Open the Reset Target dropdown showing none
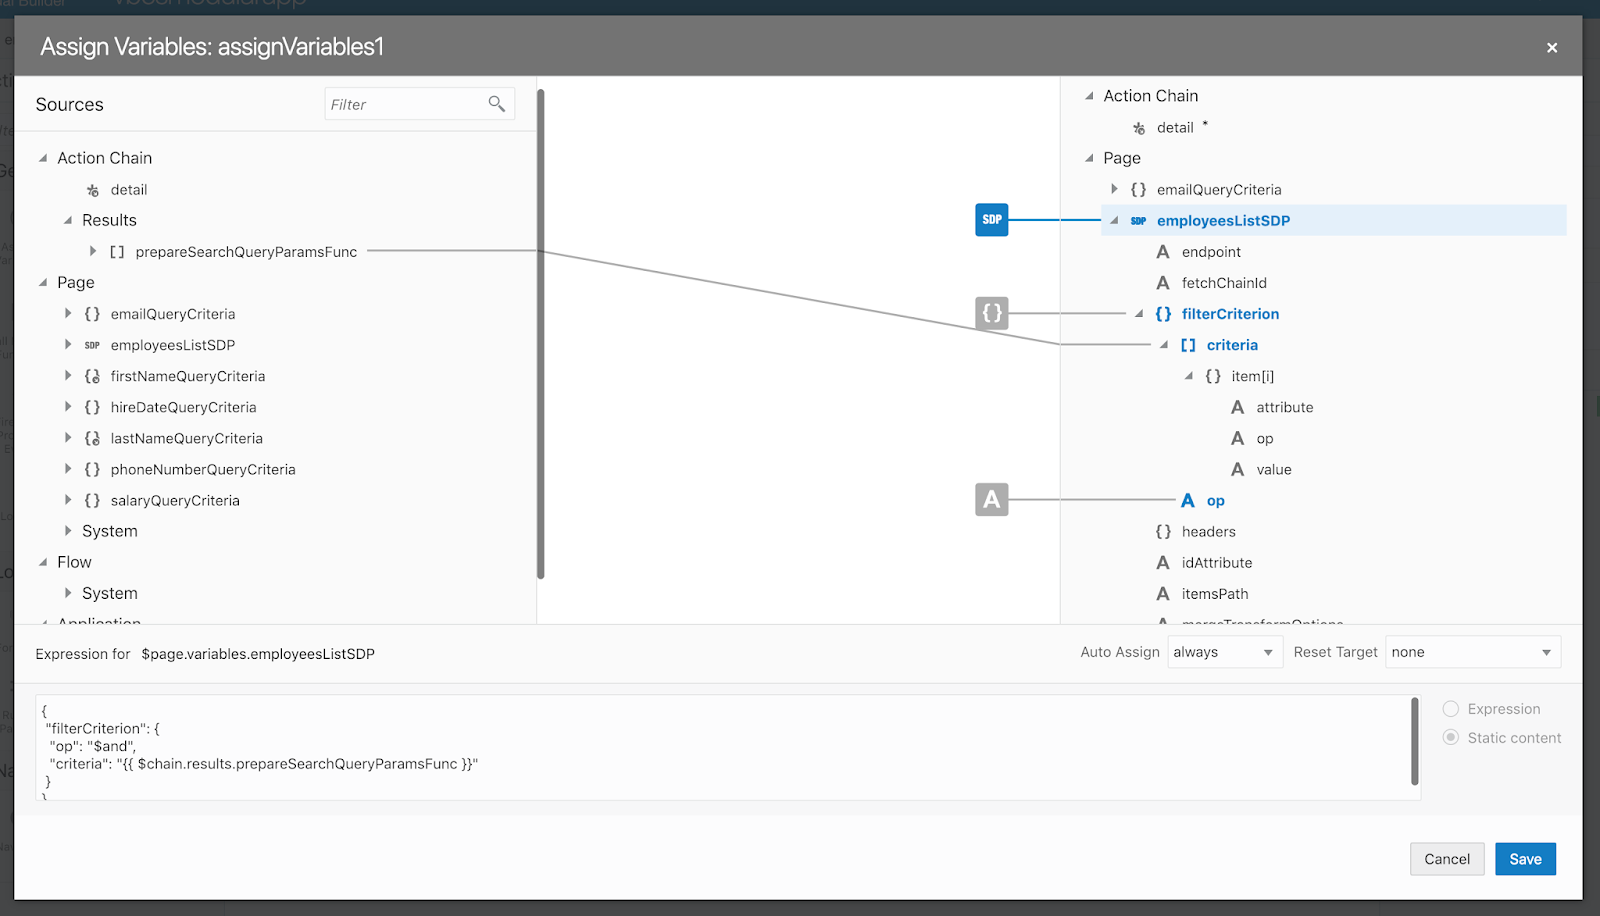The width and height of the screenshot is (1600, 916). point(1471,651)
